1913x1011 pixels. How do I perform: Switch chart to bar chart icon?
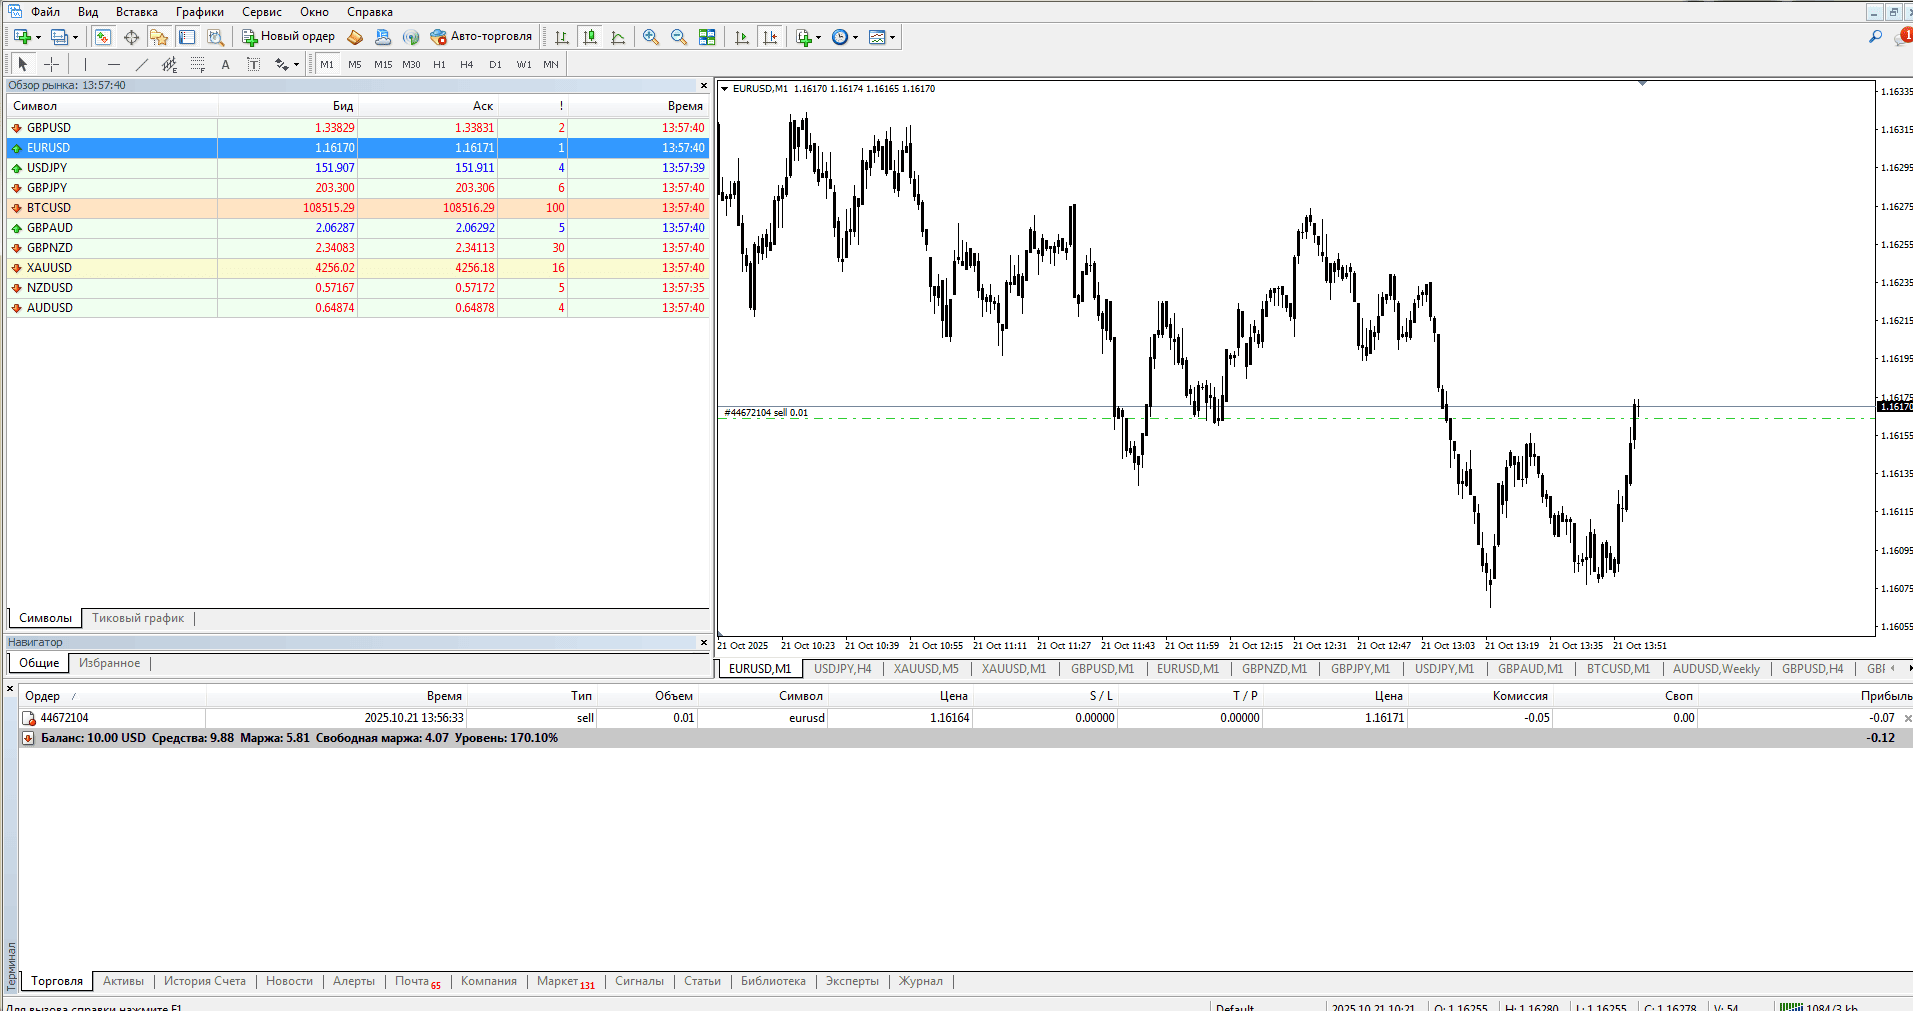(x=562, y=37)
